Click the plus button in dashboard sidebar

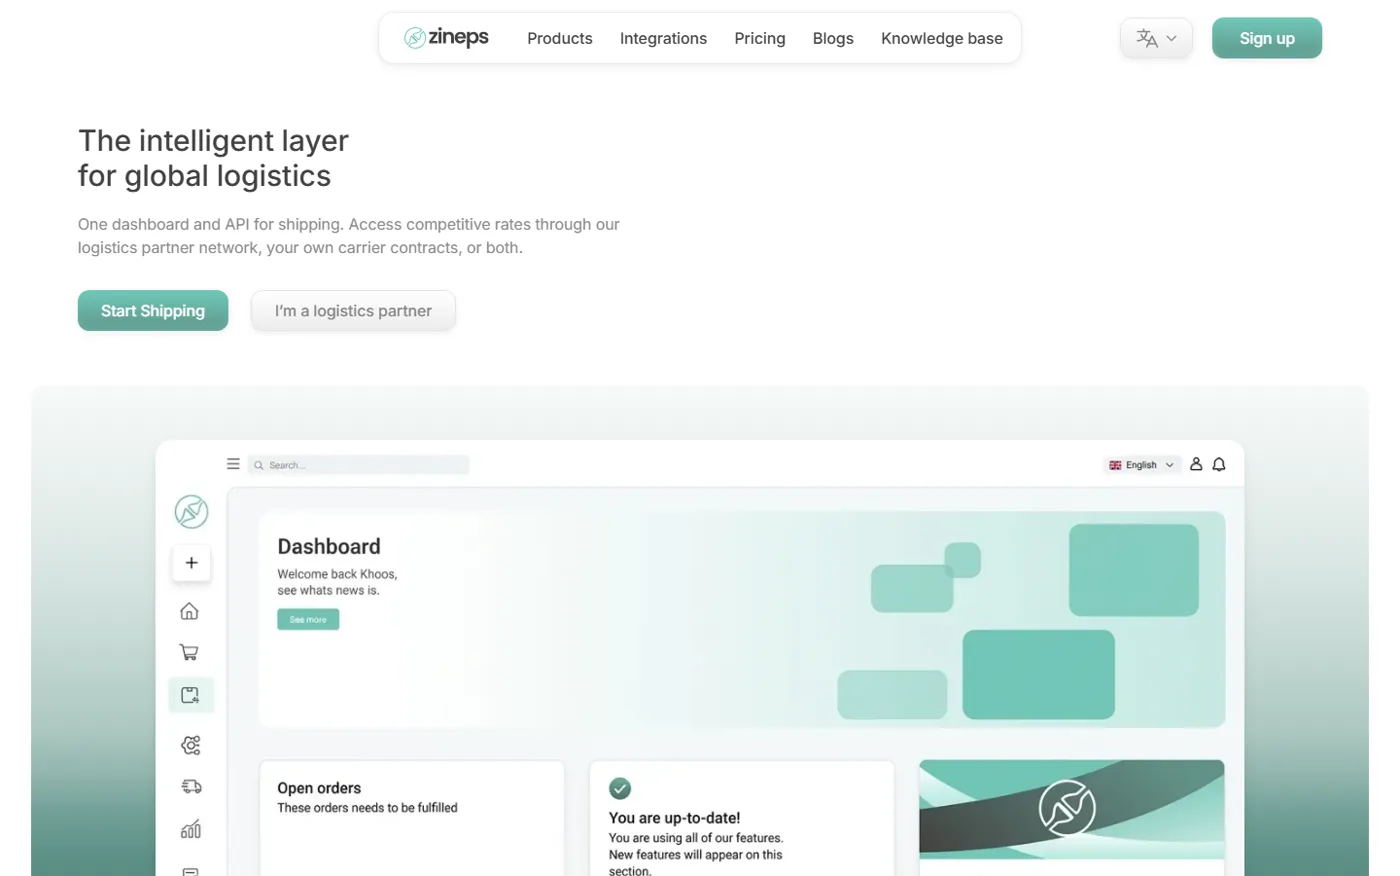[x=191, y=563]
